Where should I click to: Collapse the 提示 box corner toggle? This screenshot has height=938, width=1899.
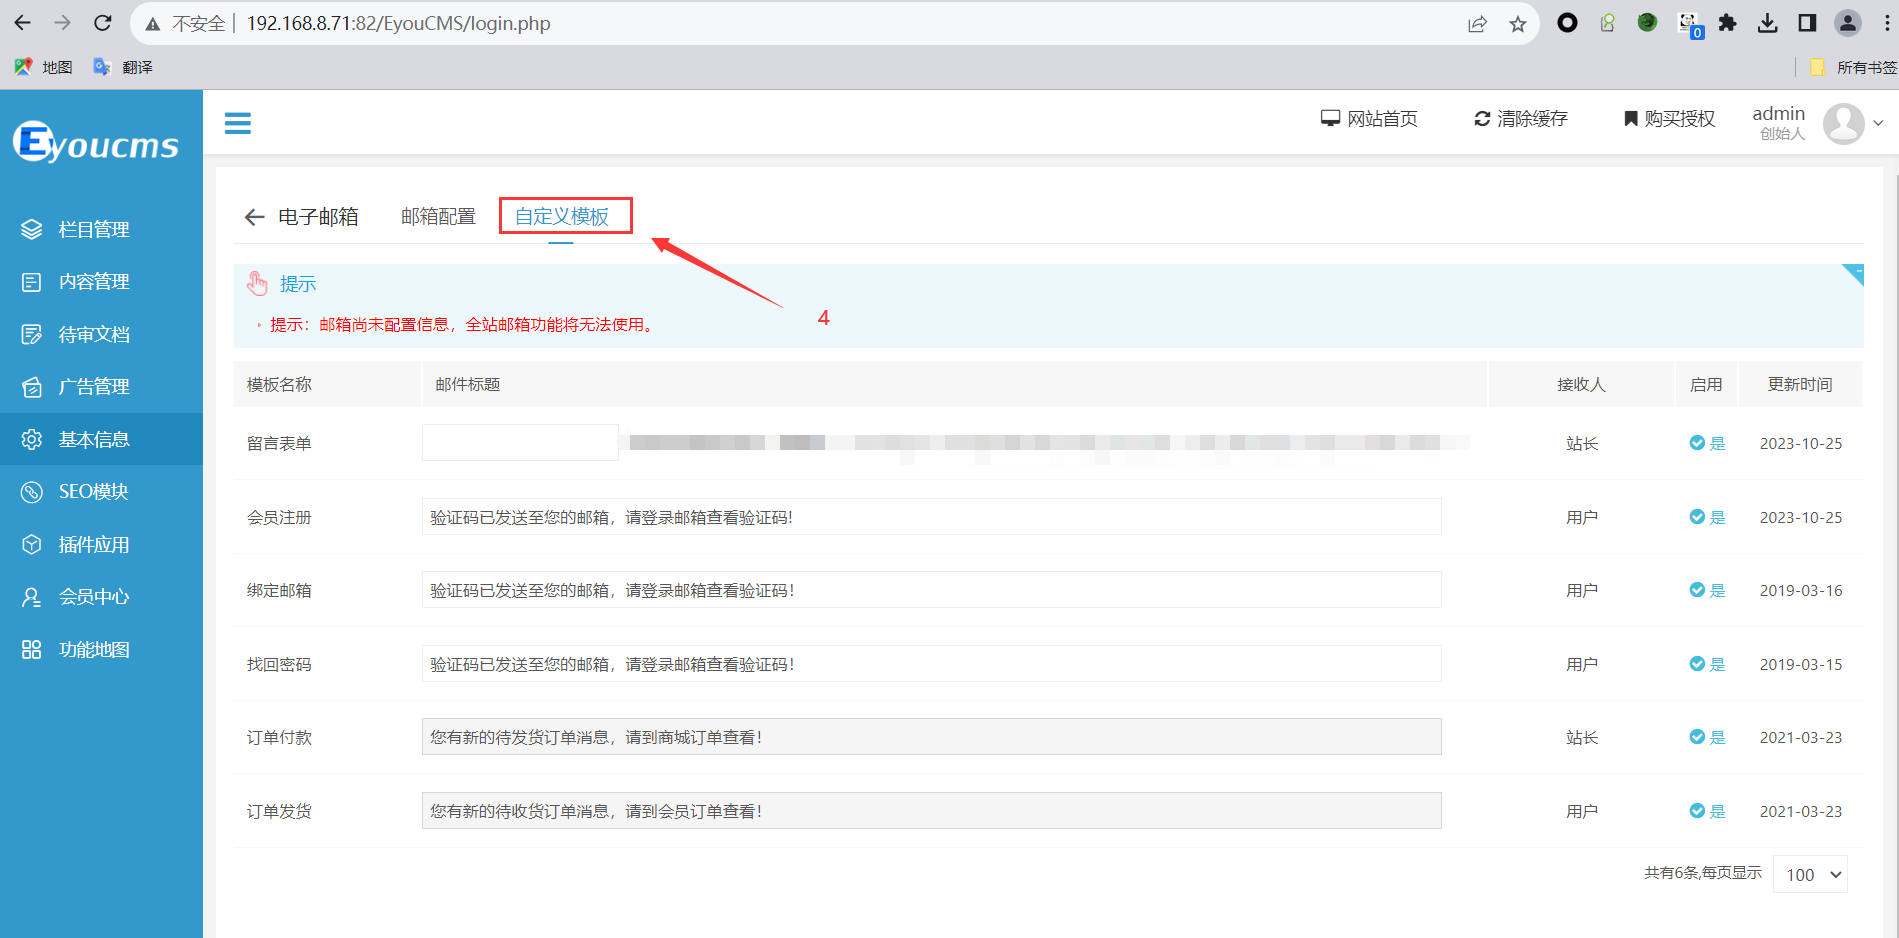[x=1855, y=273]
